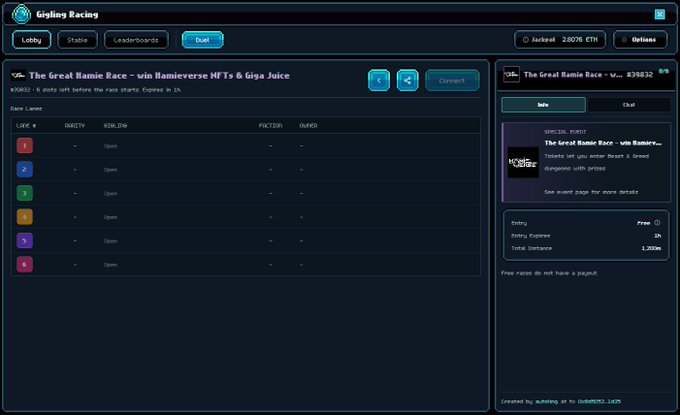Click the GIGLING column header
This screenshot has width=680, height=415.
click(115, 125)
